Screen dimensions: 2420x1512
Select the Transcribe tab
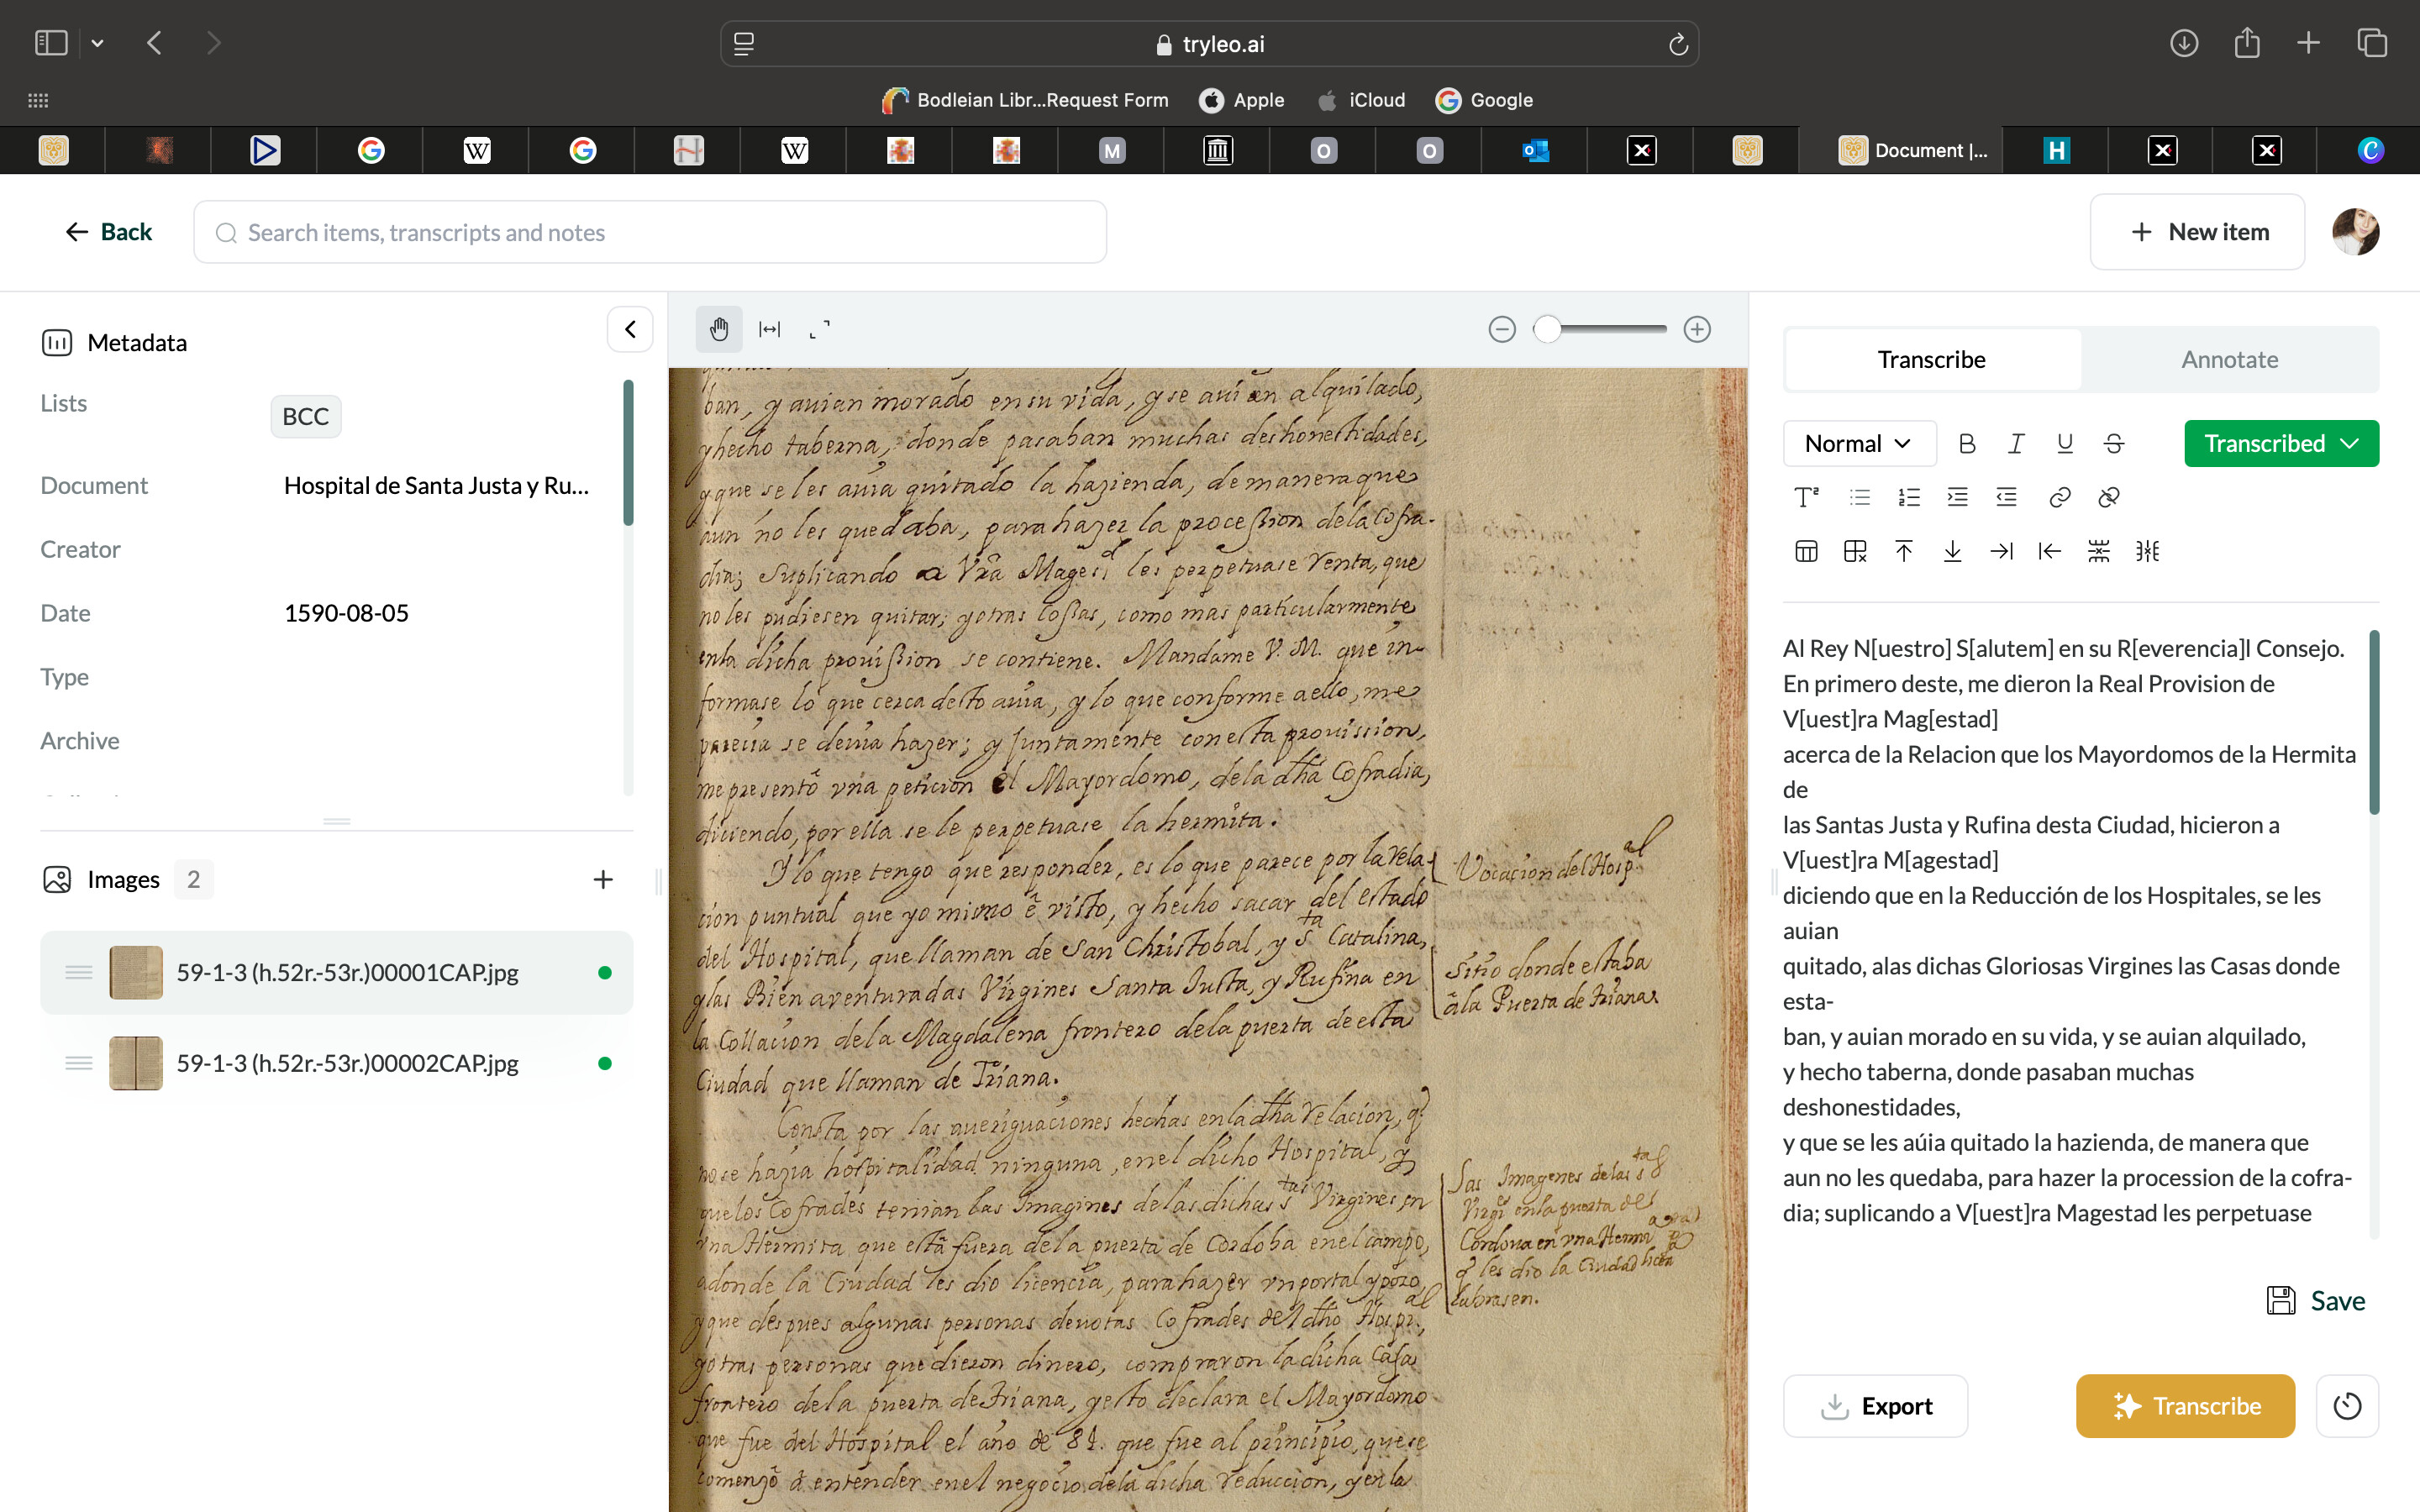point(1931,359)
